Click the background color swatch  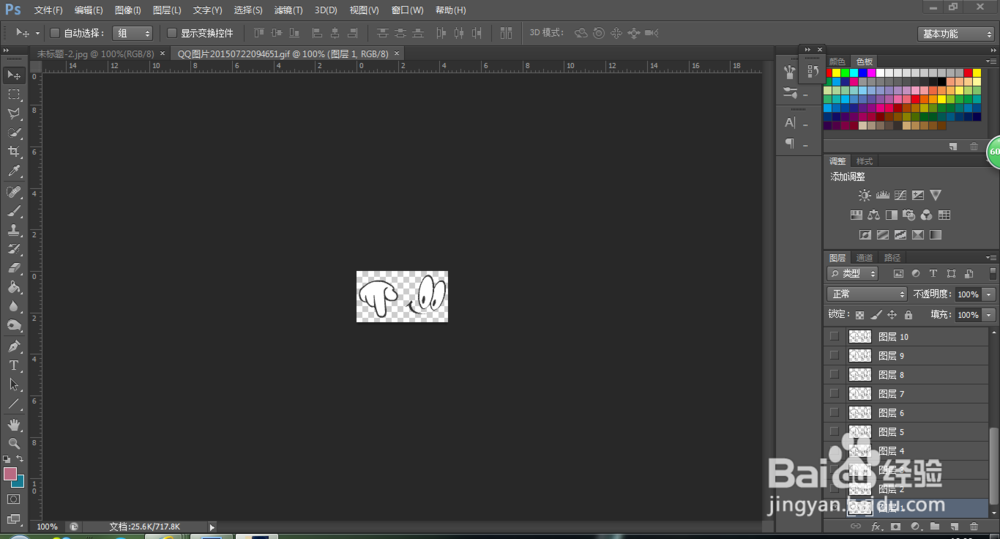[x=20, y=483]
